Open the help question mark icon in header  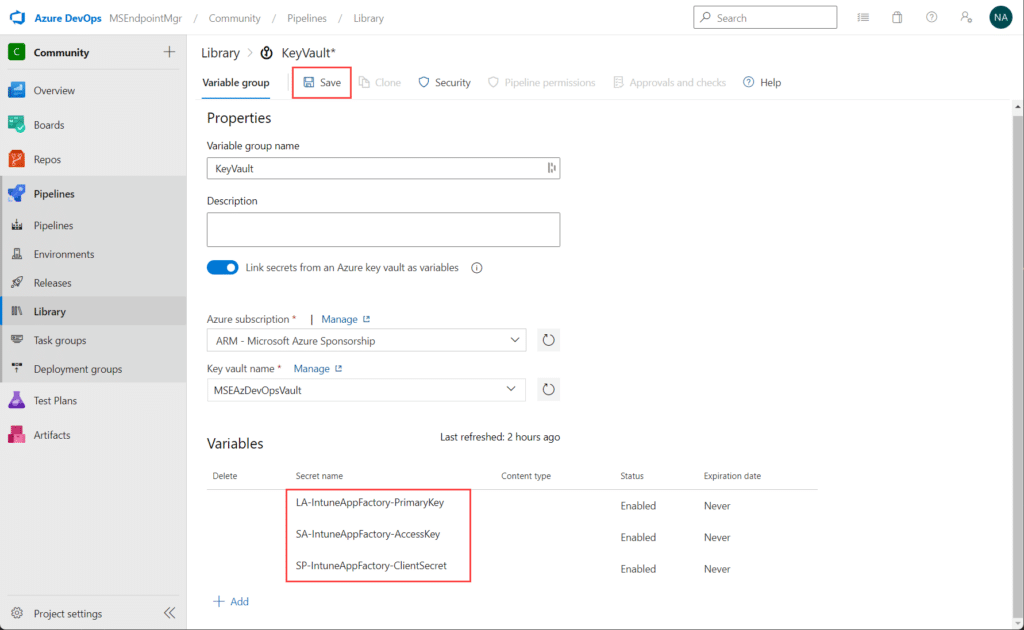coord(932,18)
